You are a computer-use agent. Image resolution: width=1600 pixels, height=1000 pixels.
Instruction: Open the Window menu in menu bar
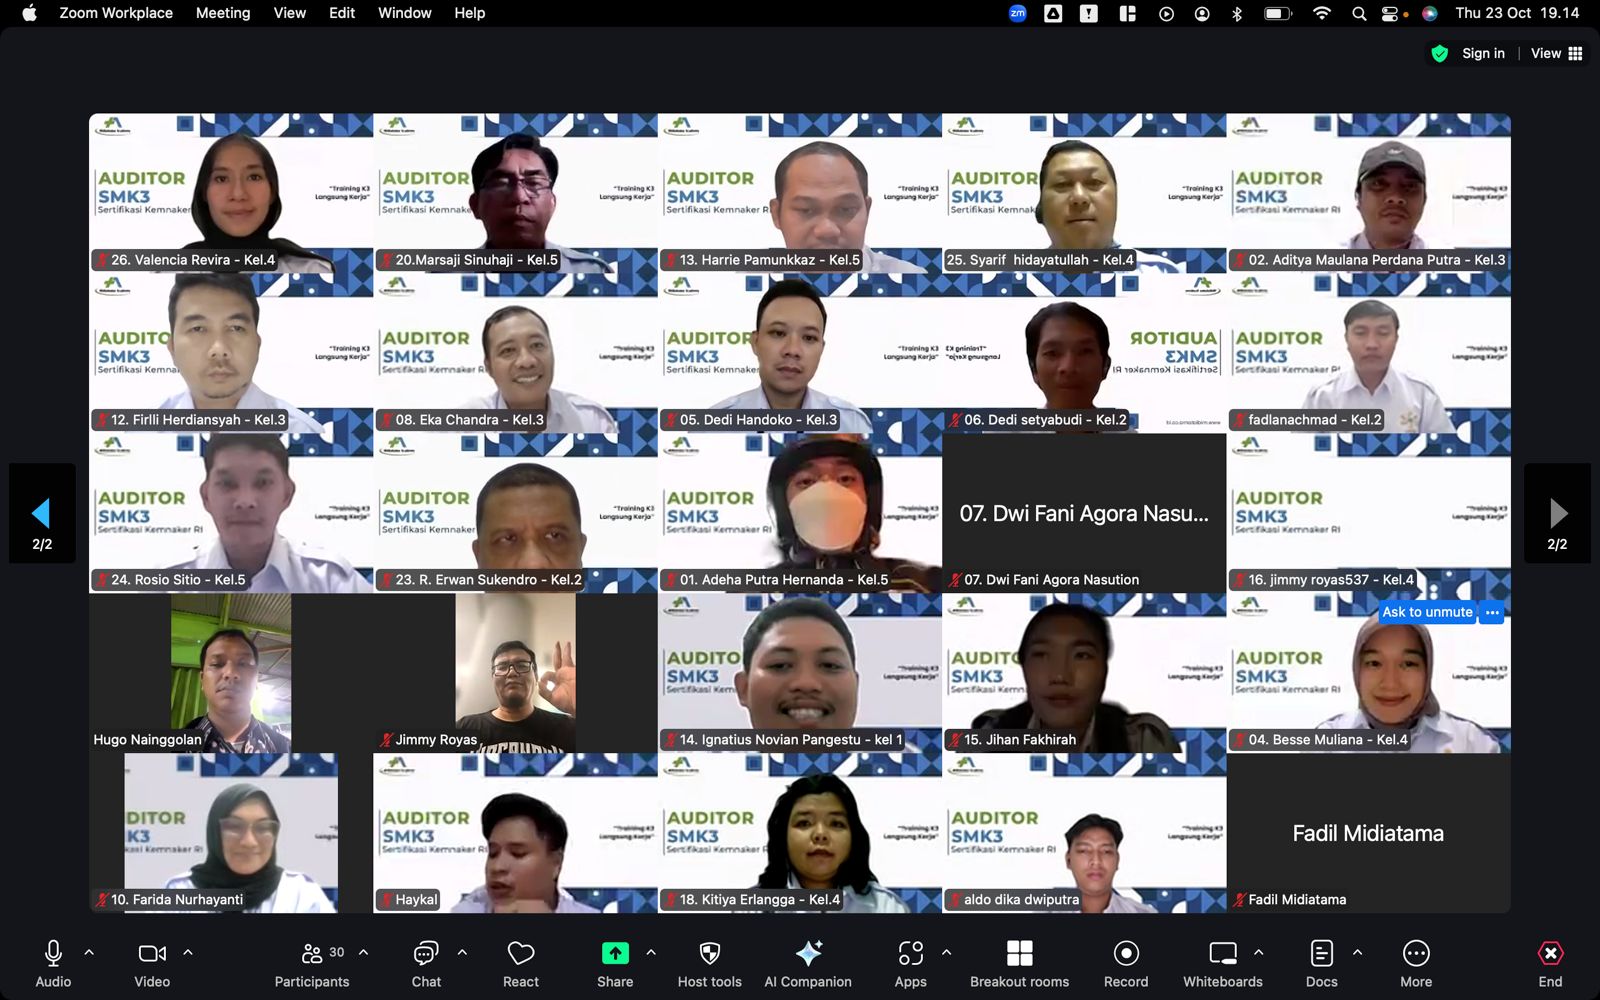click(404, 13)
